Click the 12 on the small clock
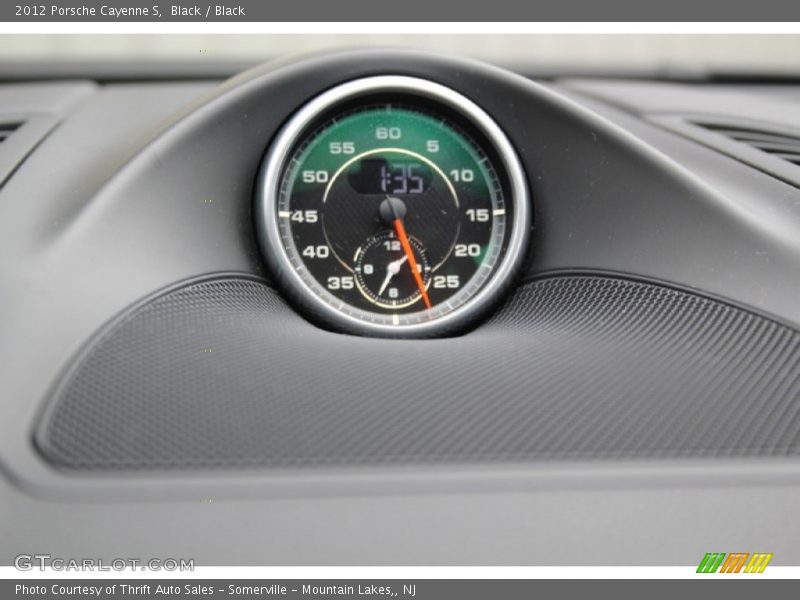 click(x=392, y=245)
